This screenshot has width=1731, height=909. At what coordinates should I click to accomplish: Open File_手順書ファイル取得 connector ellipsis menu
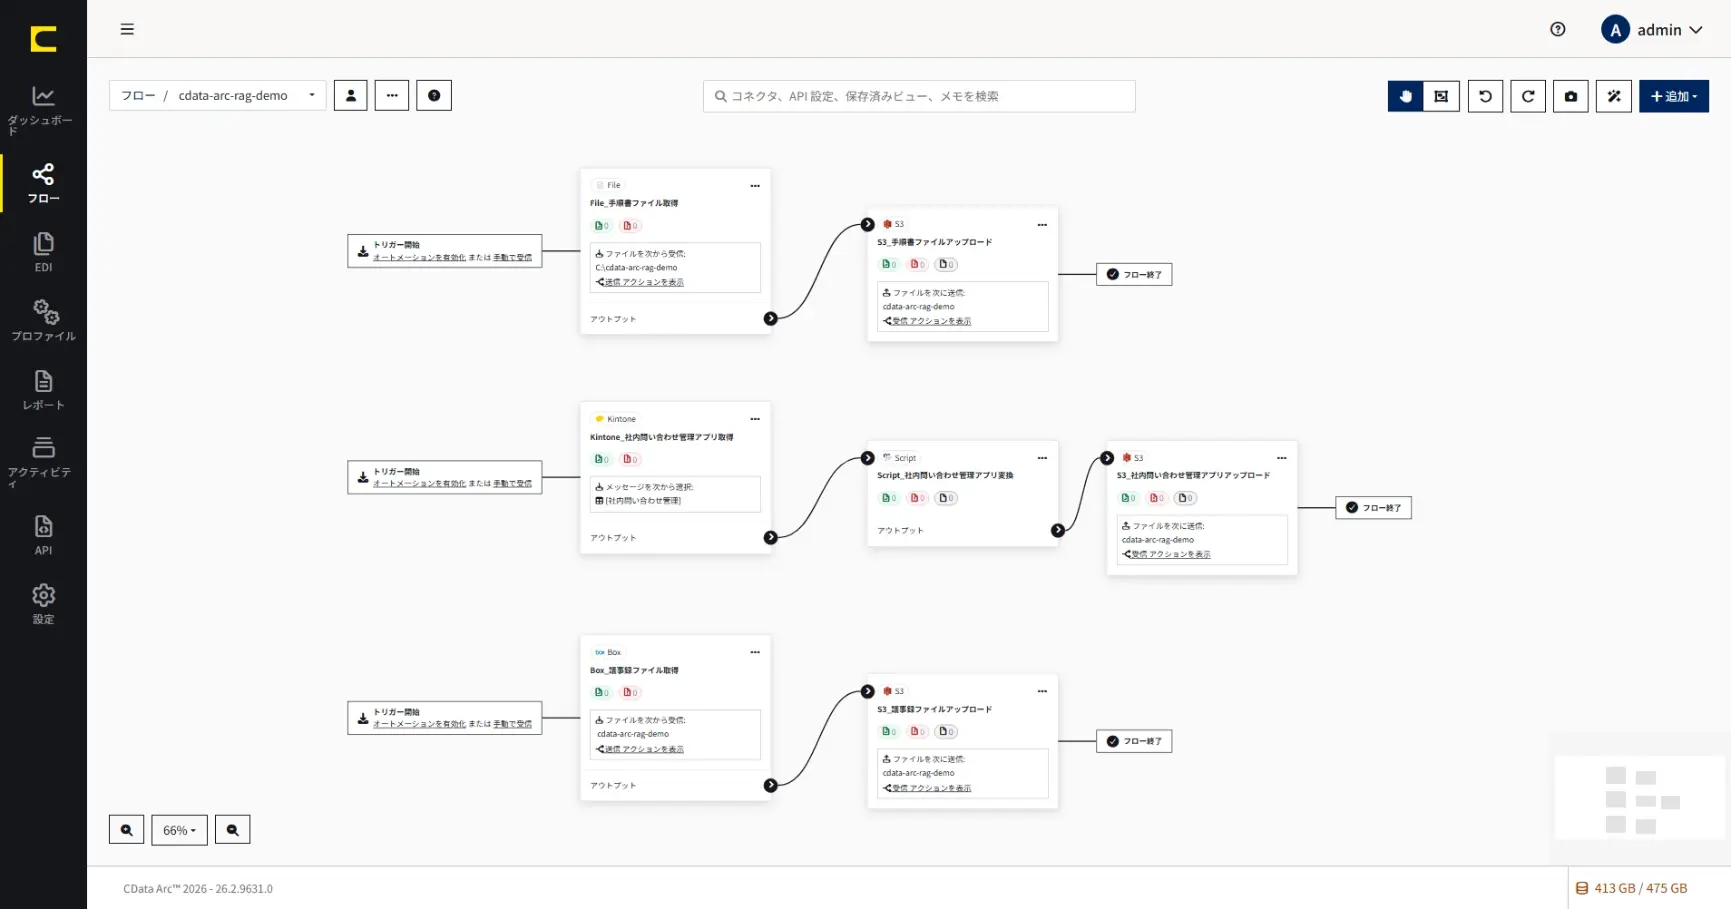click(755, 185)
